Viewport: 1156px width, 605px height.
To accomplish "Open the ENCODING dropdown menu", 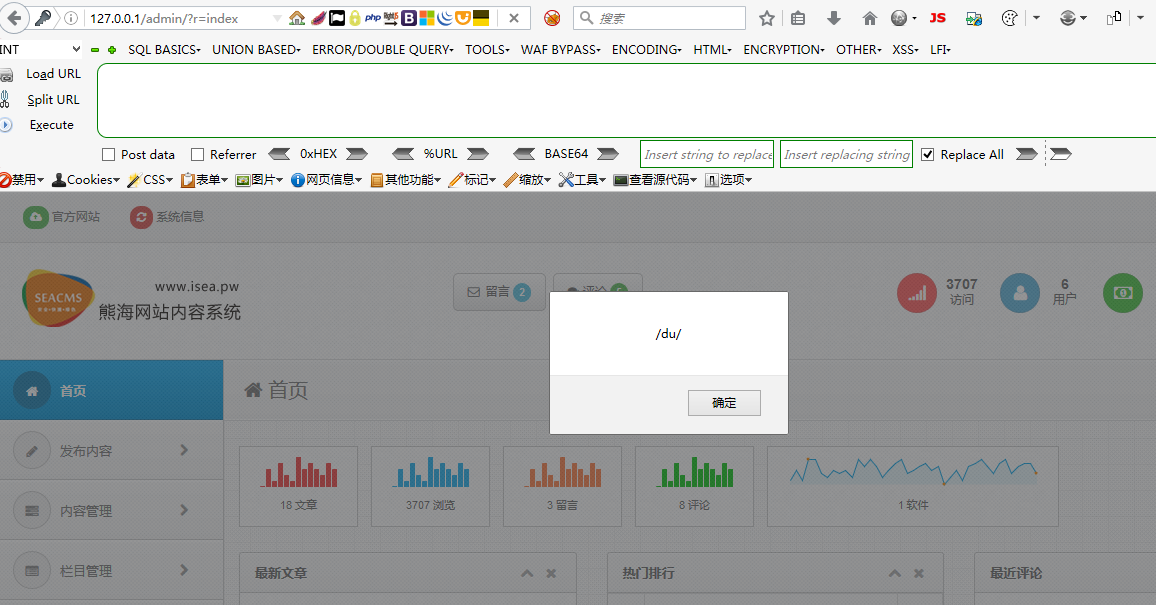I will tap(647, 49).
